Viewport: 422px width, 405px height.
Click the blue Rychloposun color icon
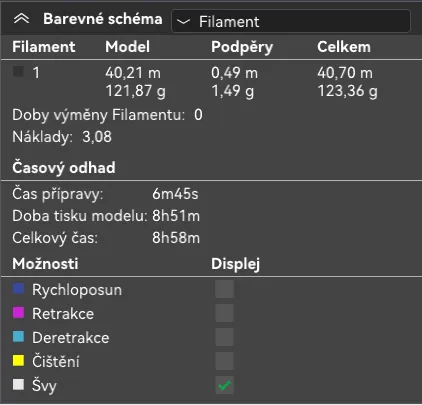tap(18, 289)
